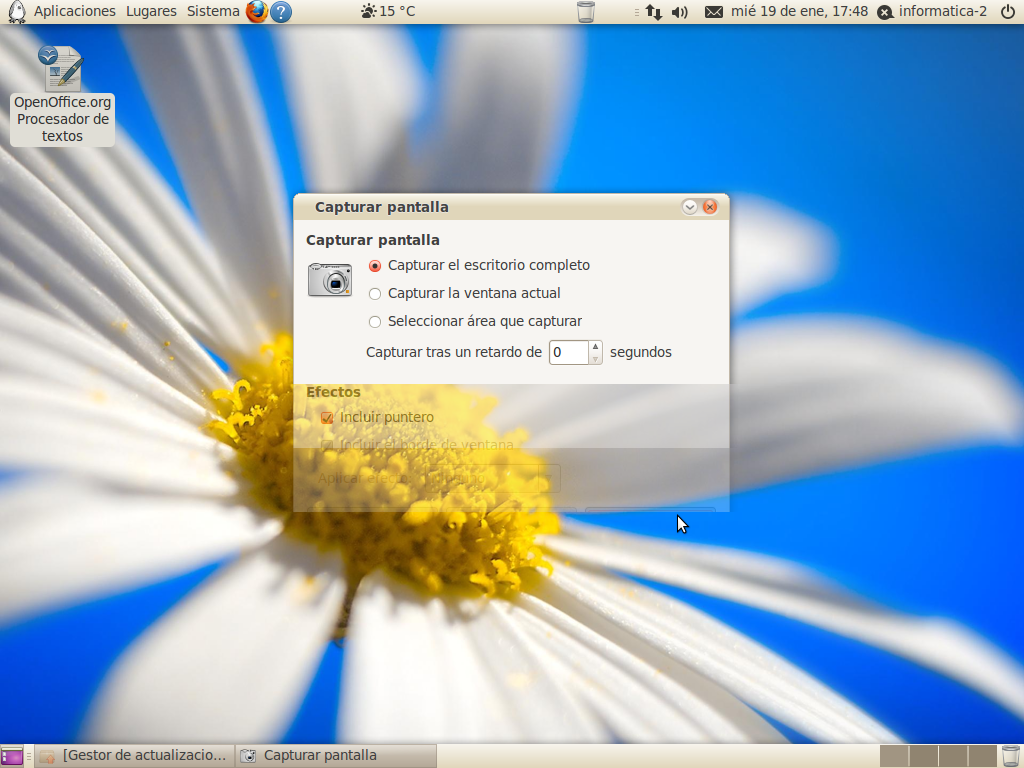The height and width of the screenshot is (768, 1024).
Task: Open the weather applet showing 15 °C
Action: pyautogui.click(x=387, y=12)
